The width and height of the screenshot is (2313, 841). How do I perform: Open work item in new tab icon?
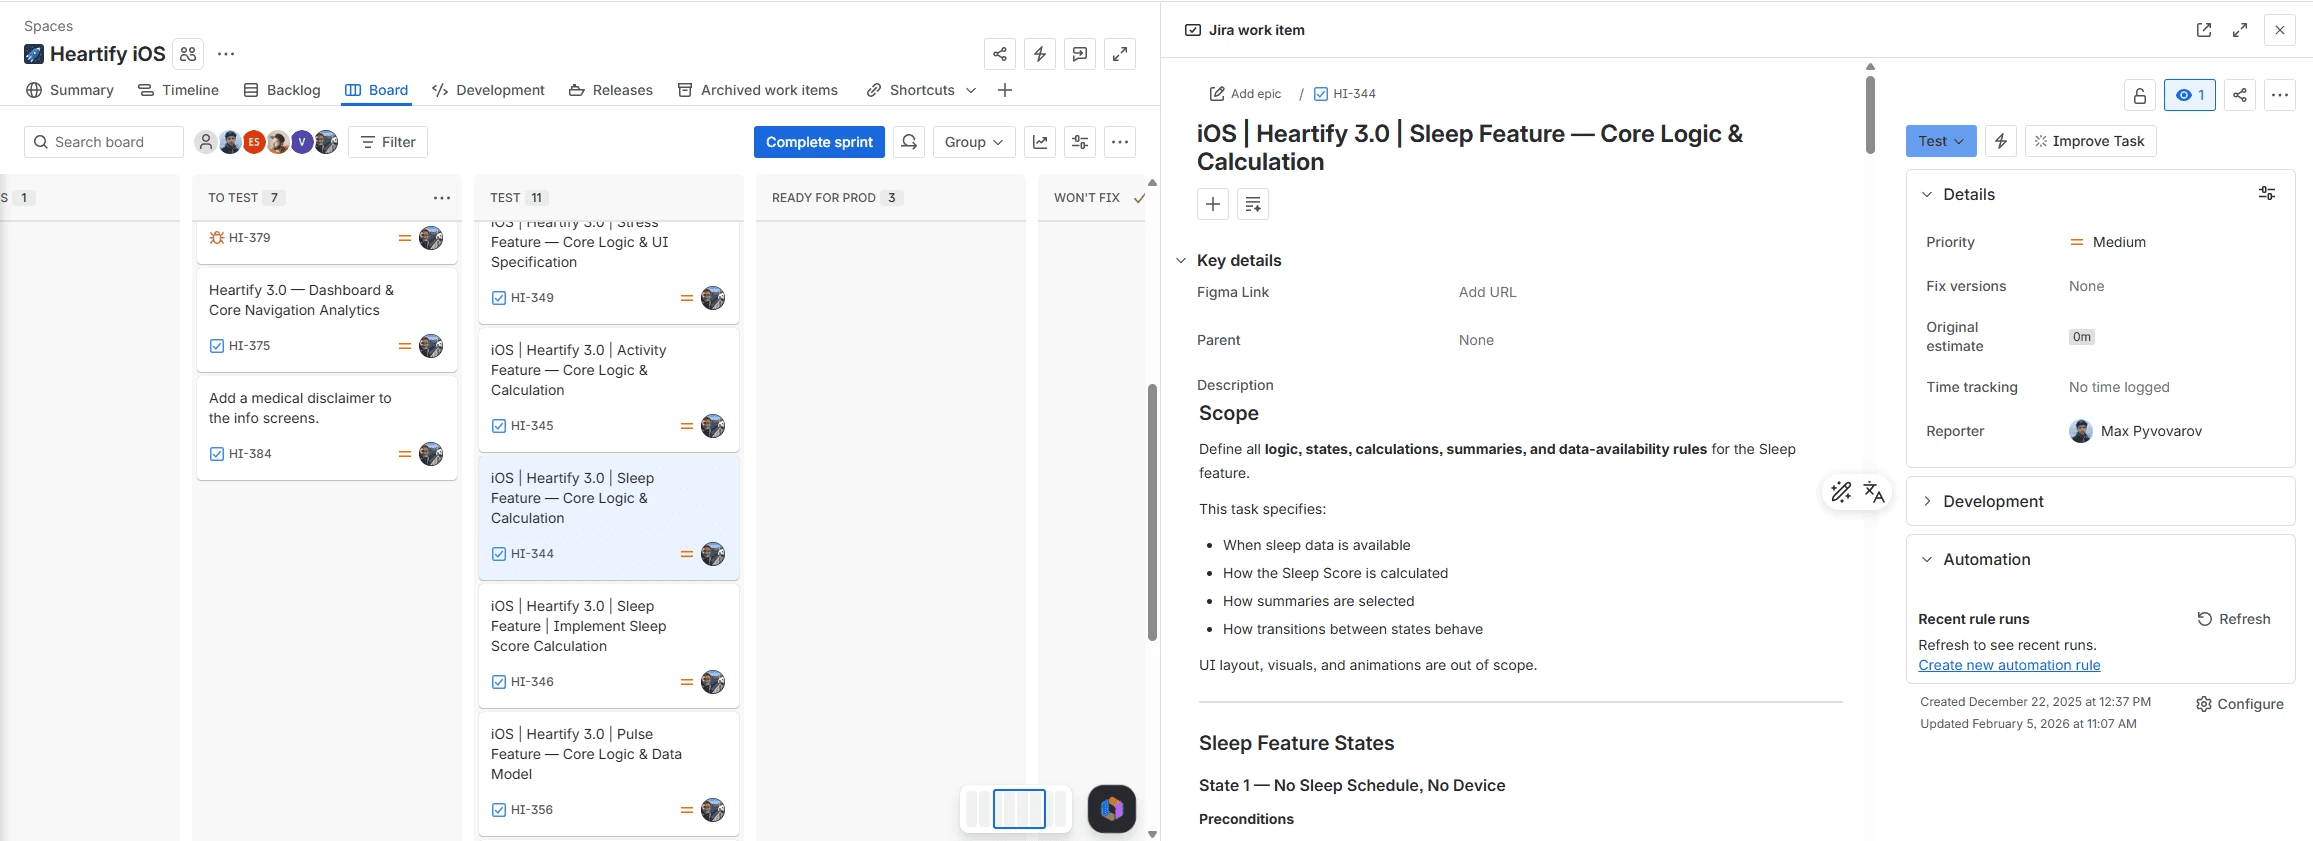tap(2204, 30)
